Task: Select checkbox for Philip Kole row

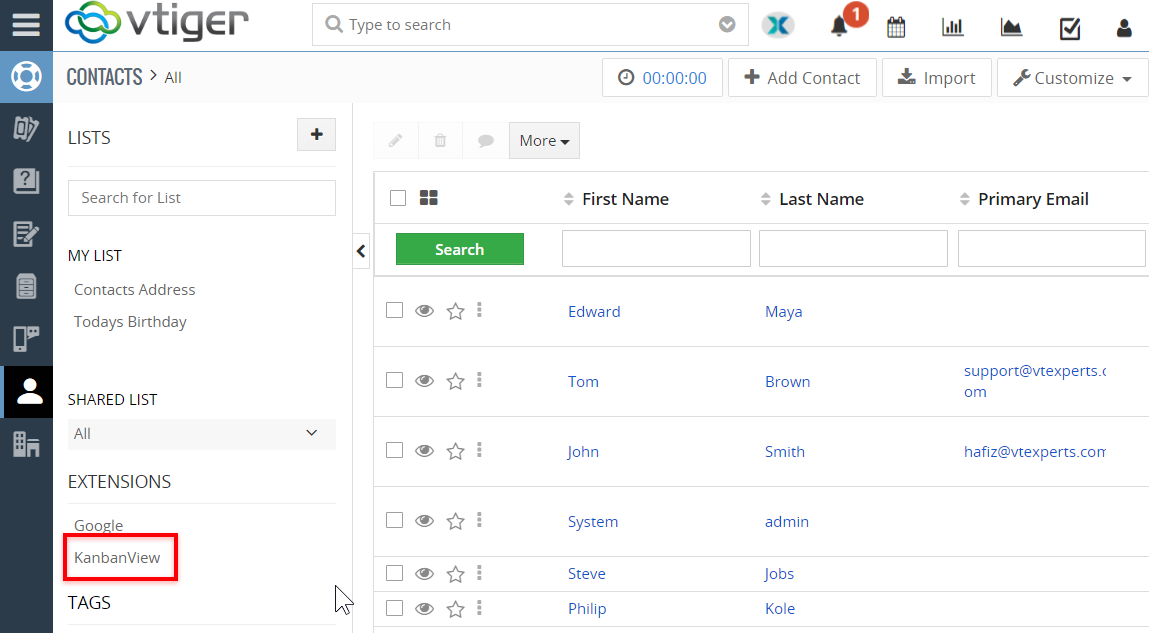Action: coord(394,608)
